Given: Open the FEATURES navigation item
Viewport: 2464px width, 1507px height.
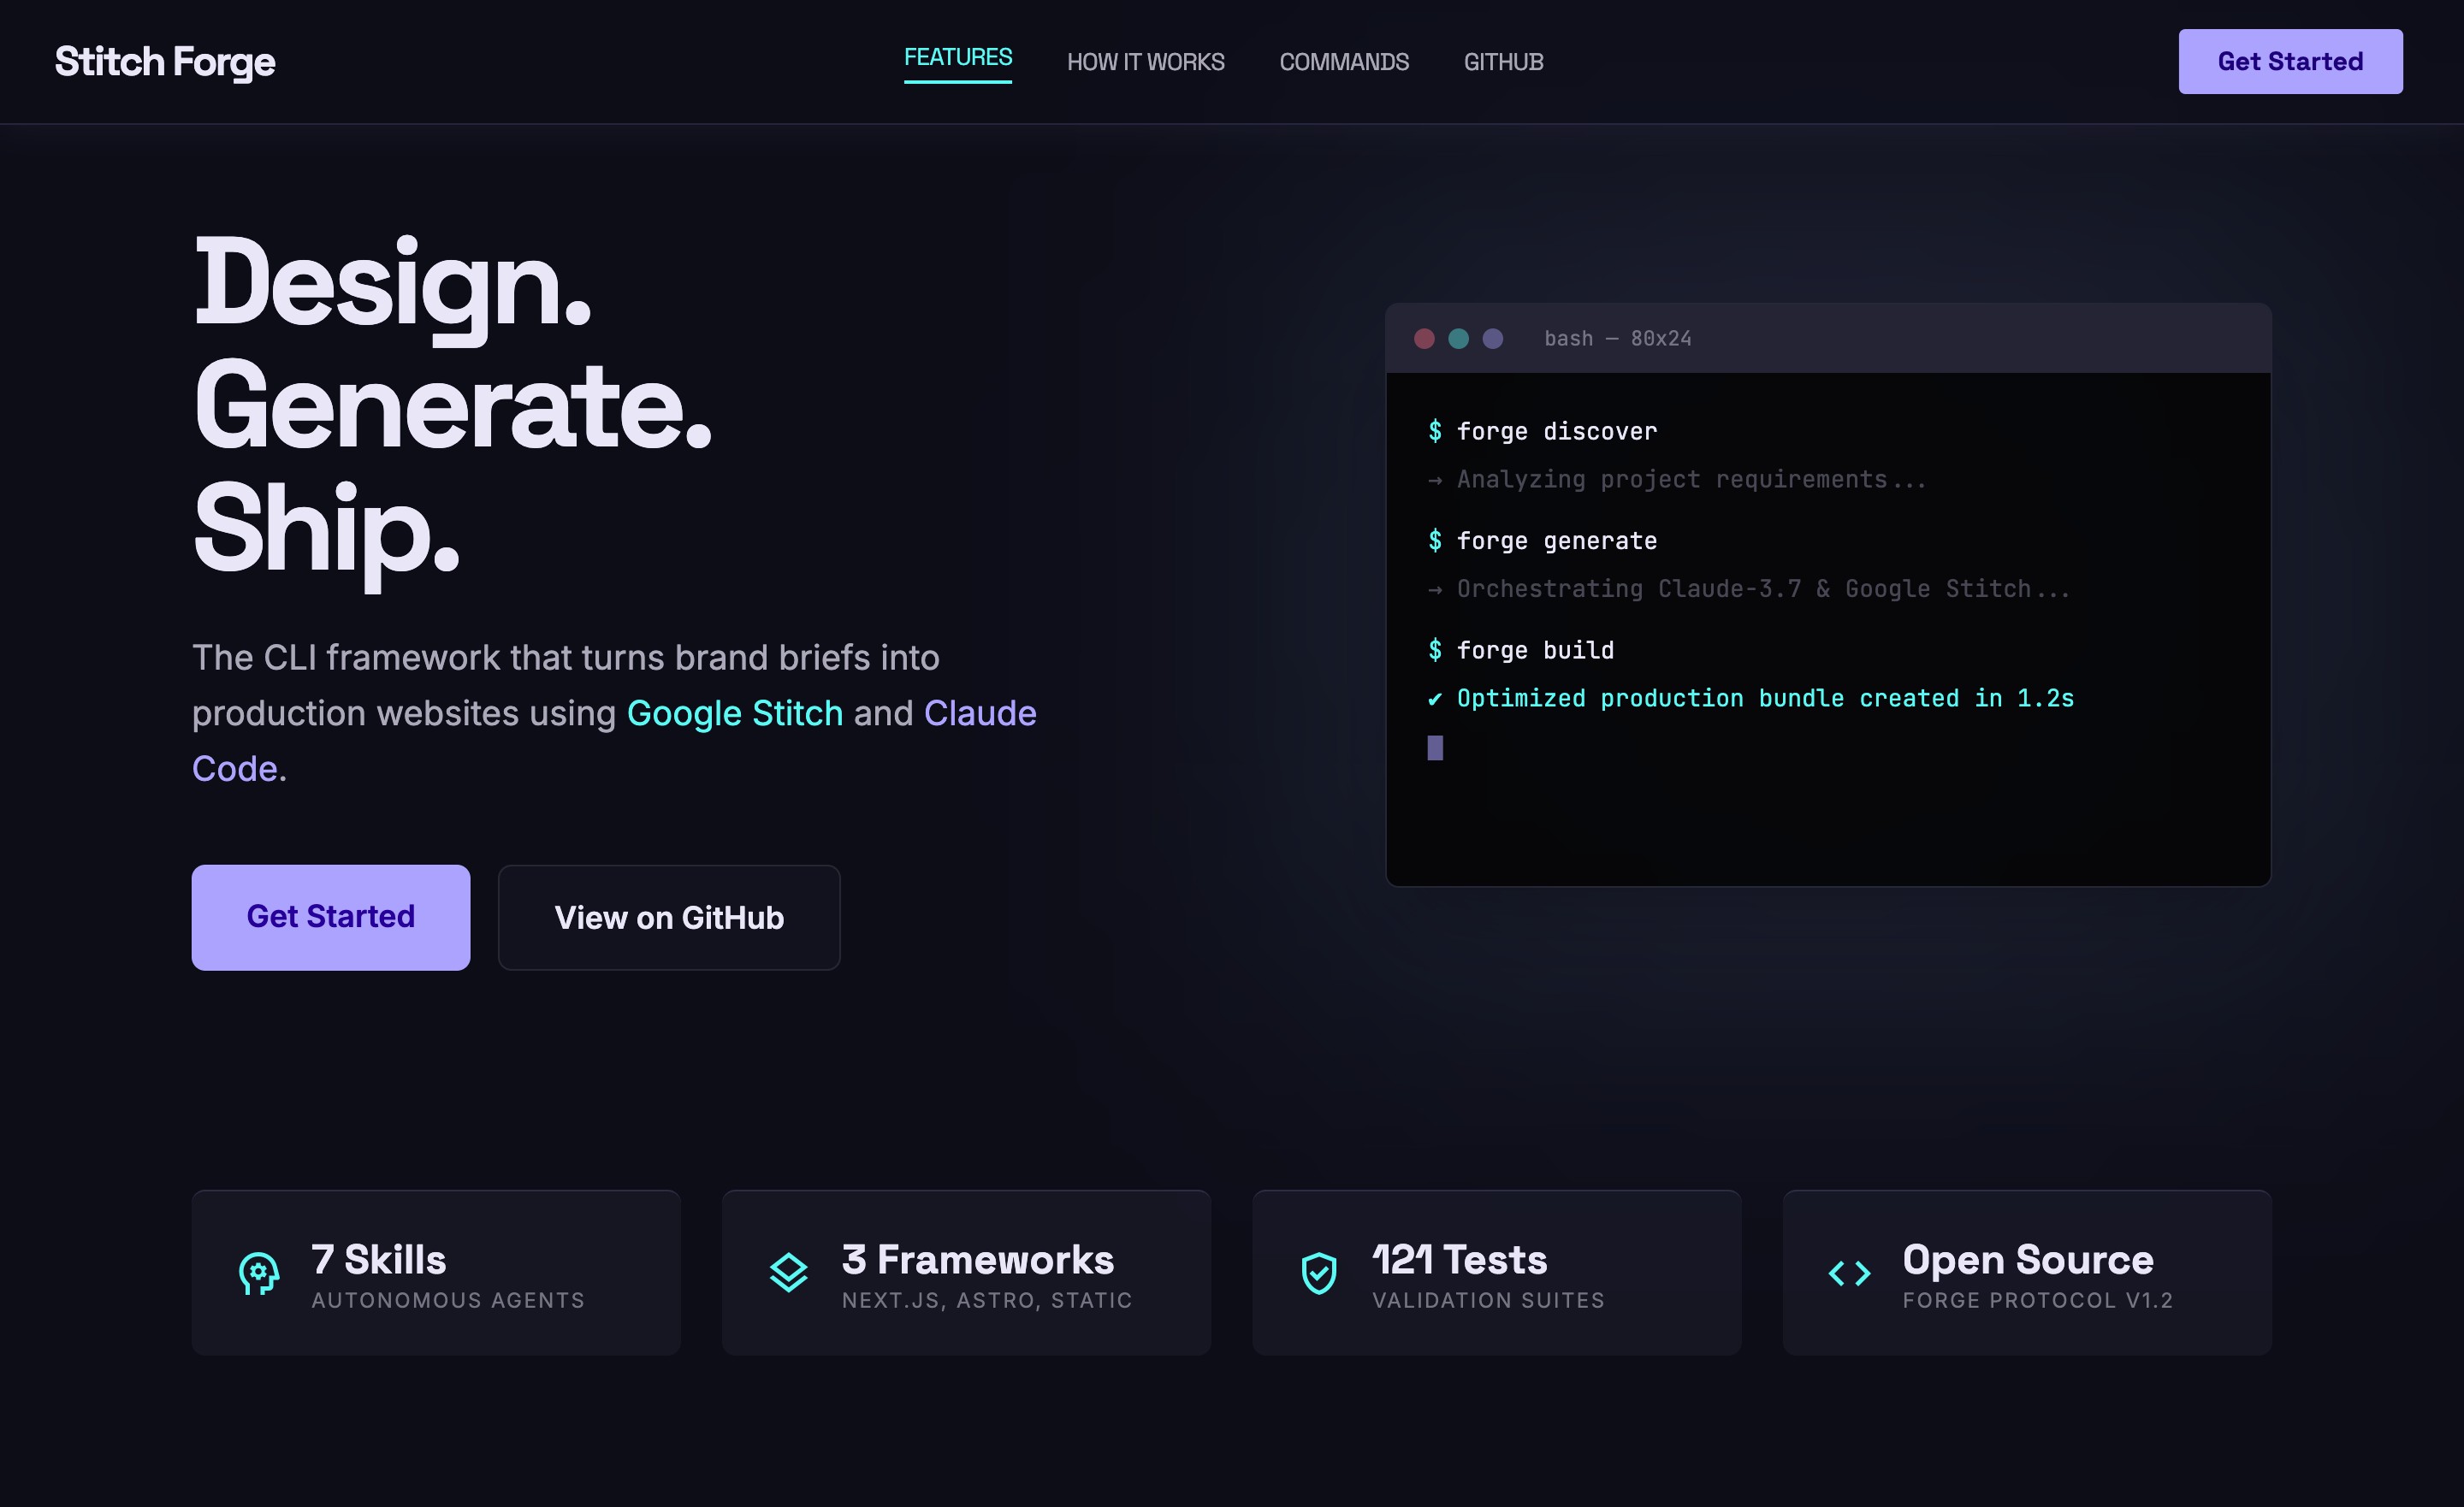Looking at the screenshot, I should pos(957,57).
